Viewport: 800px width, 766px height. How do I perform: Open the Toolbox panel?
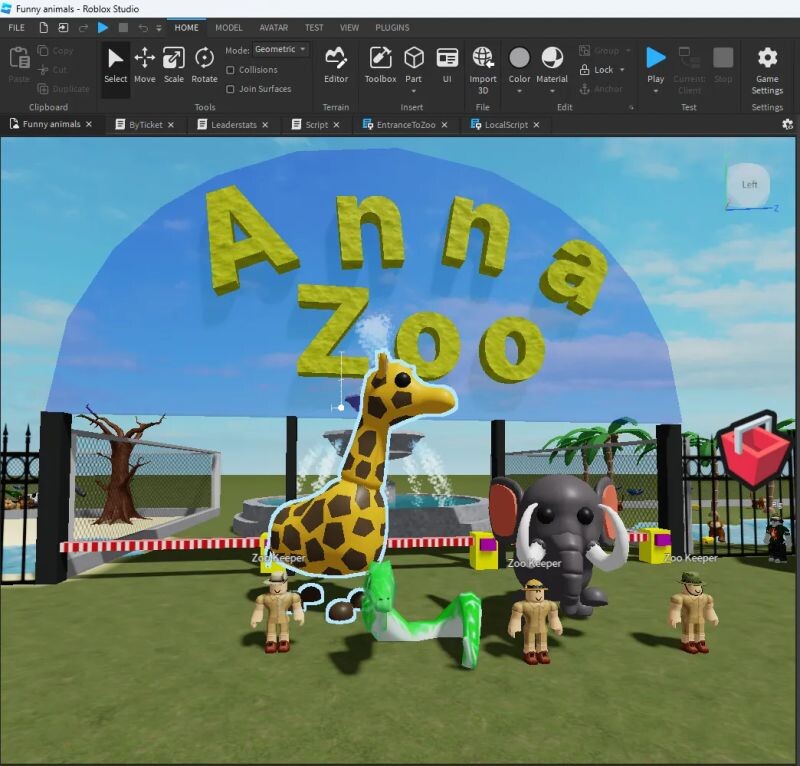pyautogui.click(x=380, y=64)
